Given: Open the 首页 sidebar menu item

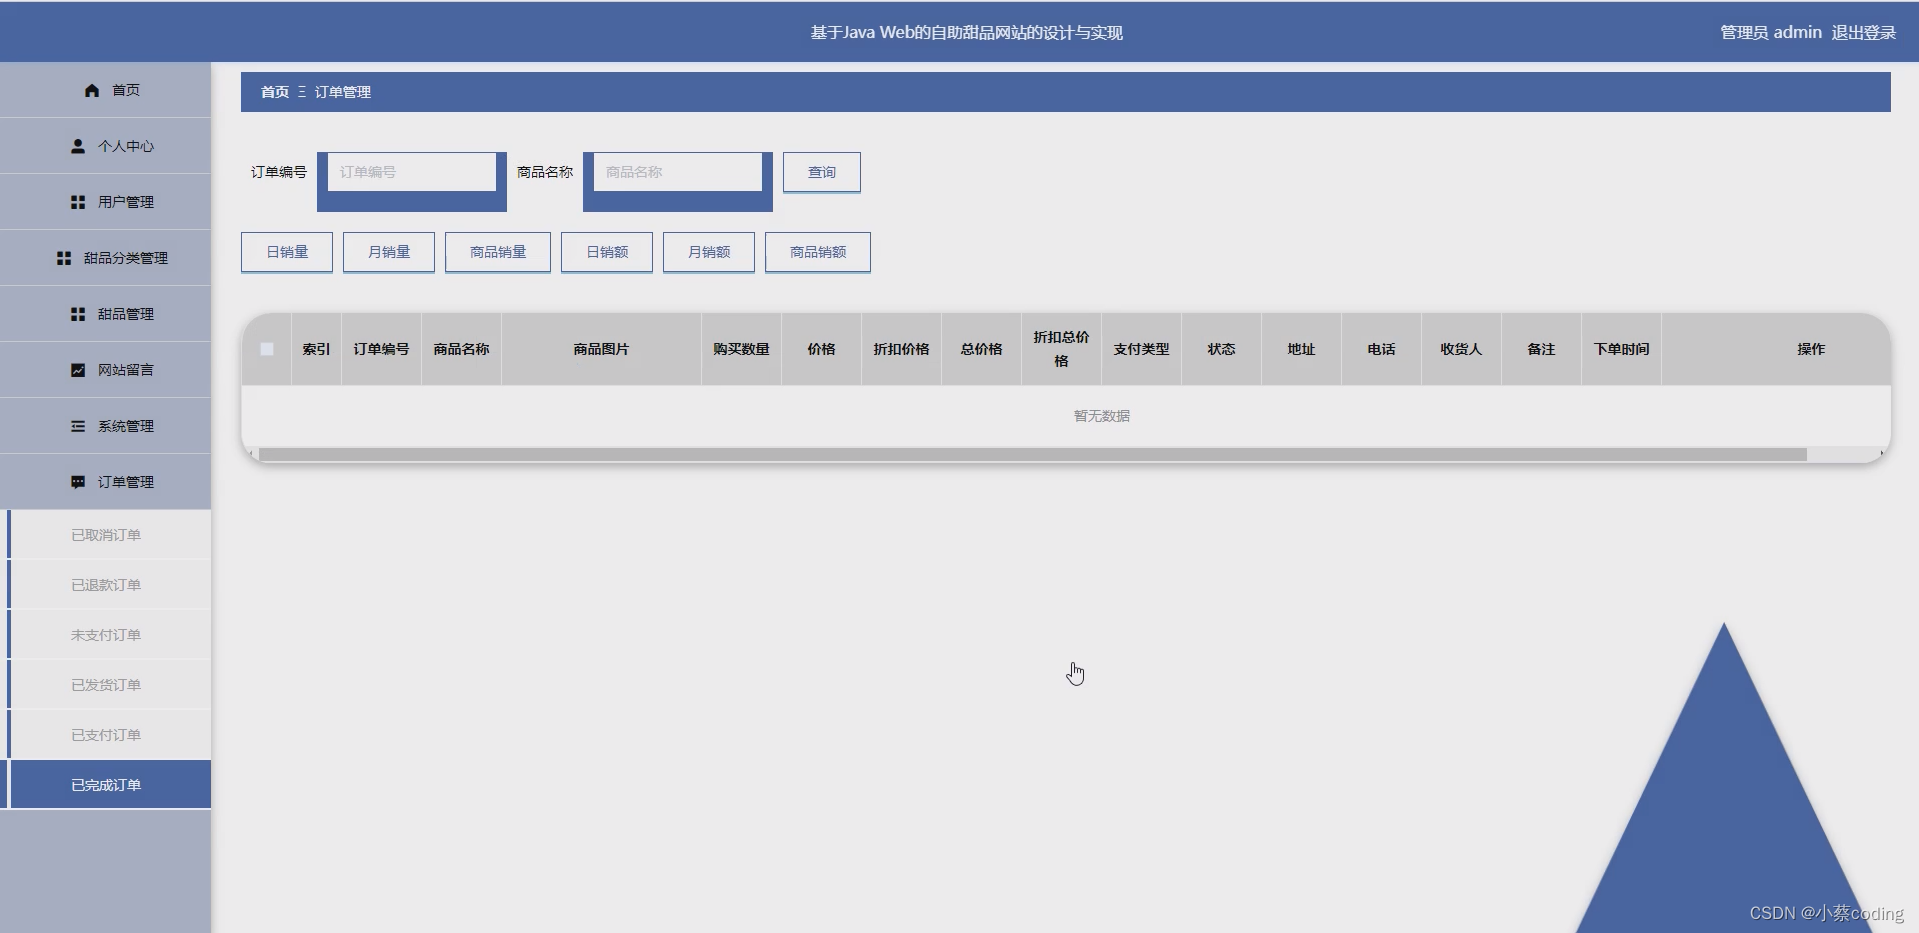Looking at the screenshot, I should click(105, 90).
